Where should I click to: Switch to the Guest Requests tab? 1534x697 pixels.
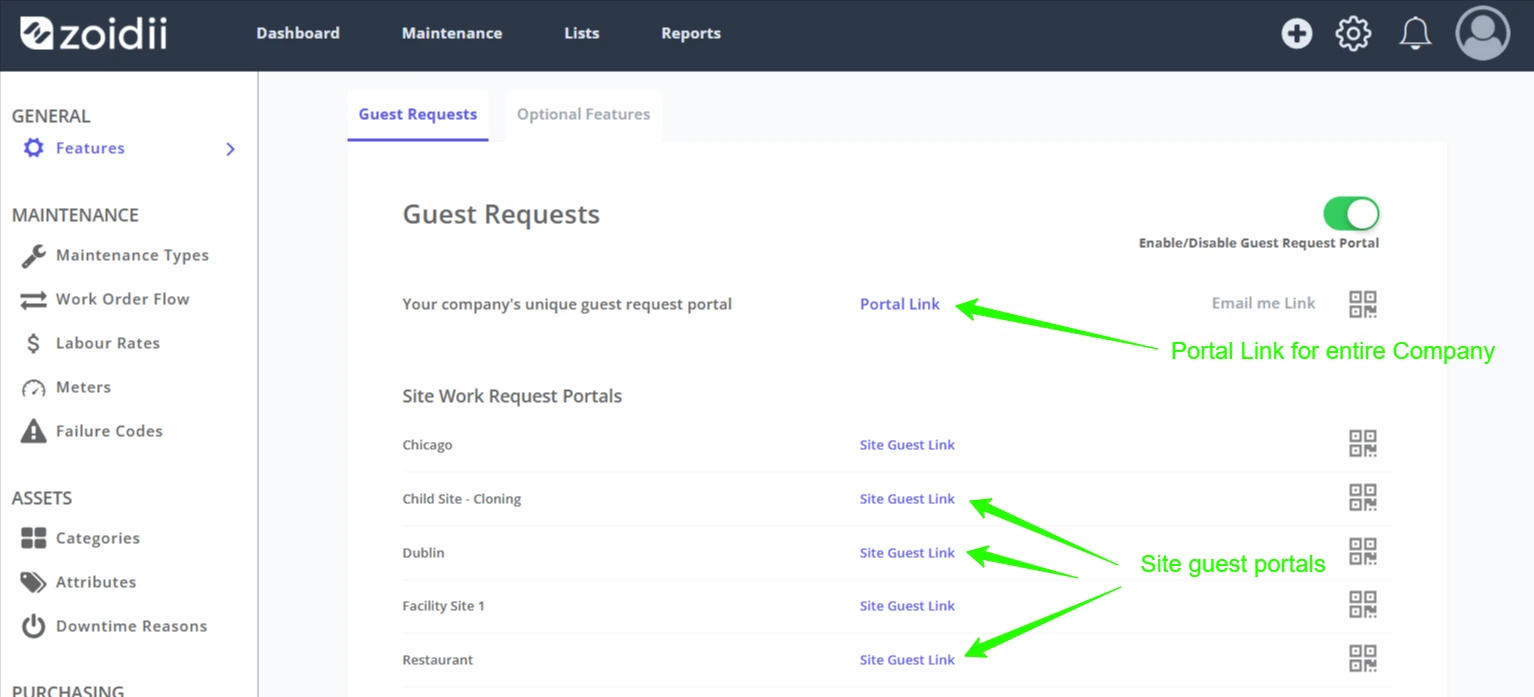pyautogui.click(x=418, y=114)
